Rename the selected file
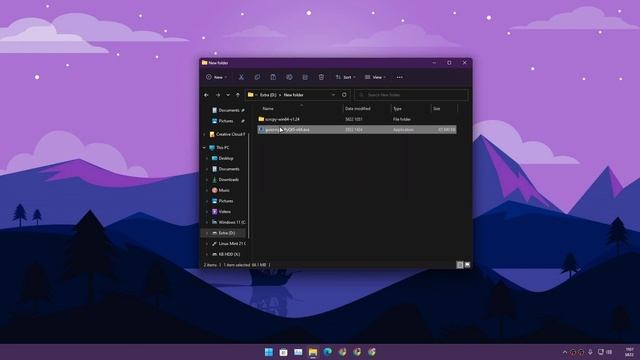The height and width of the screenshot is (360, 640). point(289,77)
